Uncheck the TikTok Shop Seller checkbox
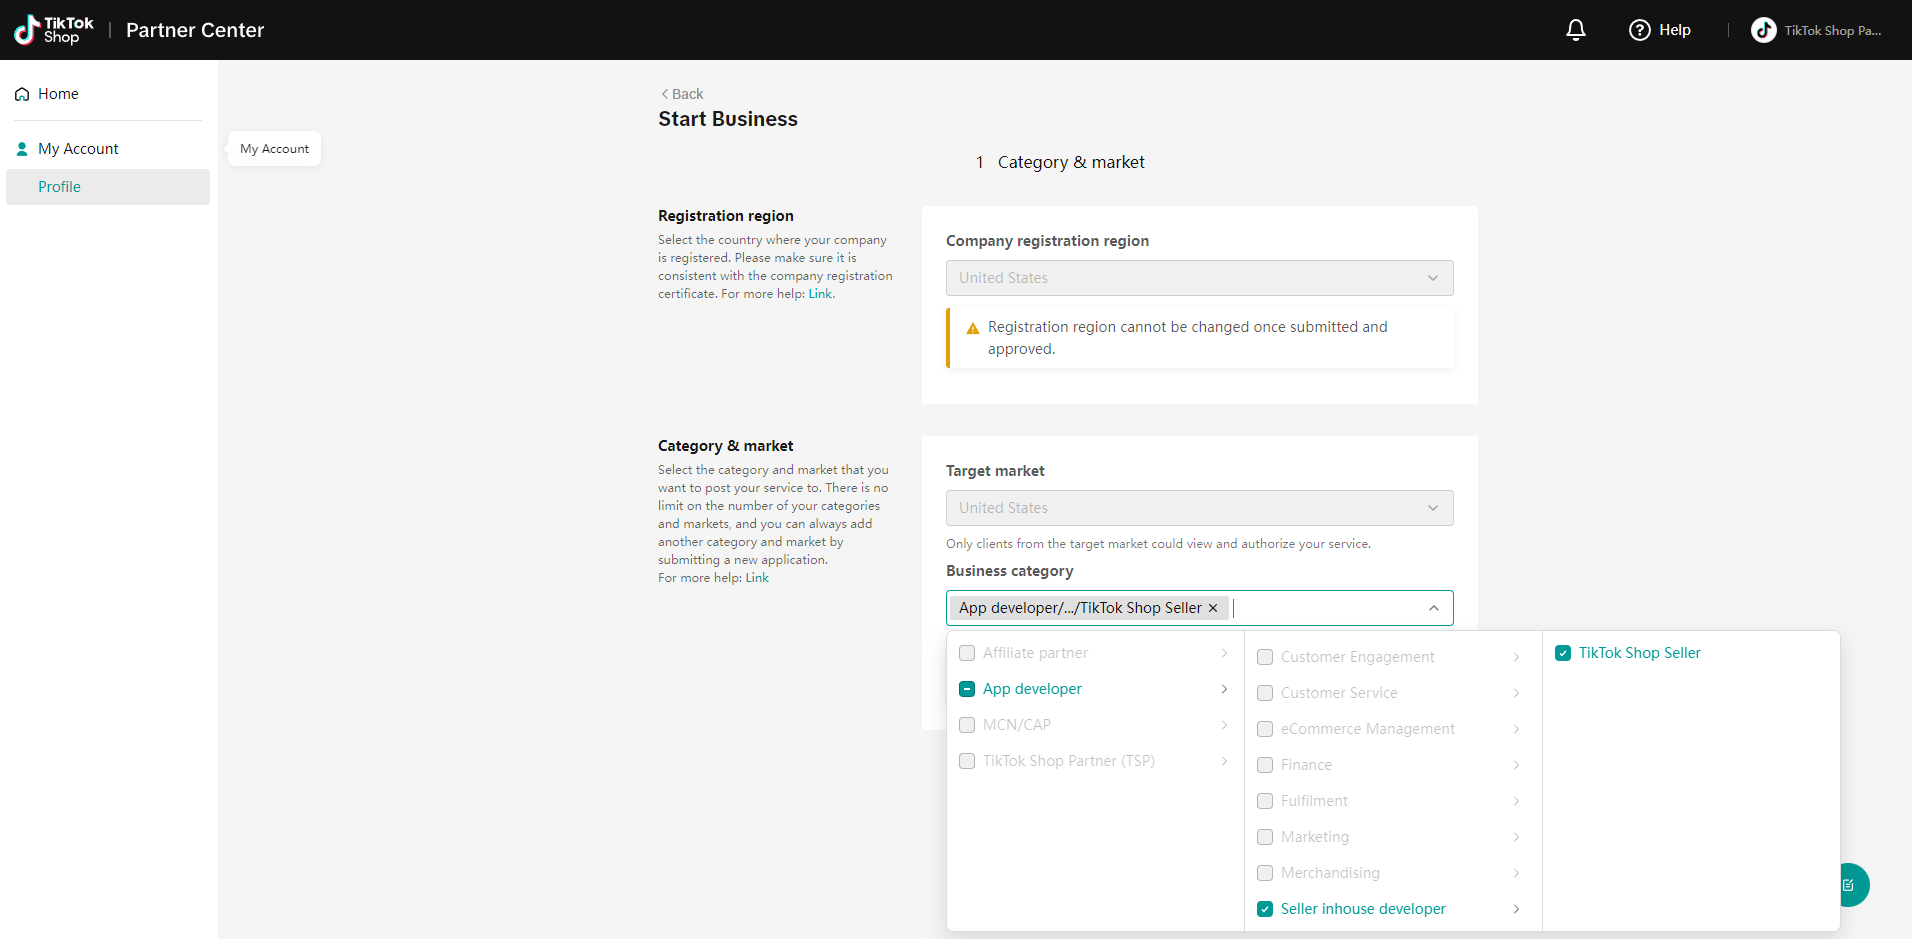The width and height of the screenshot is (1912, 939). click(x=1563, y=653)
